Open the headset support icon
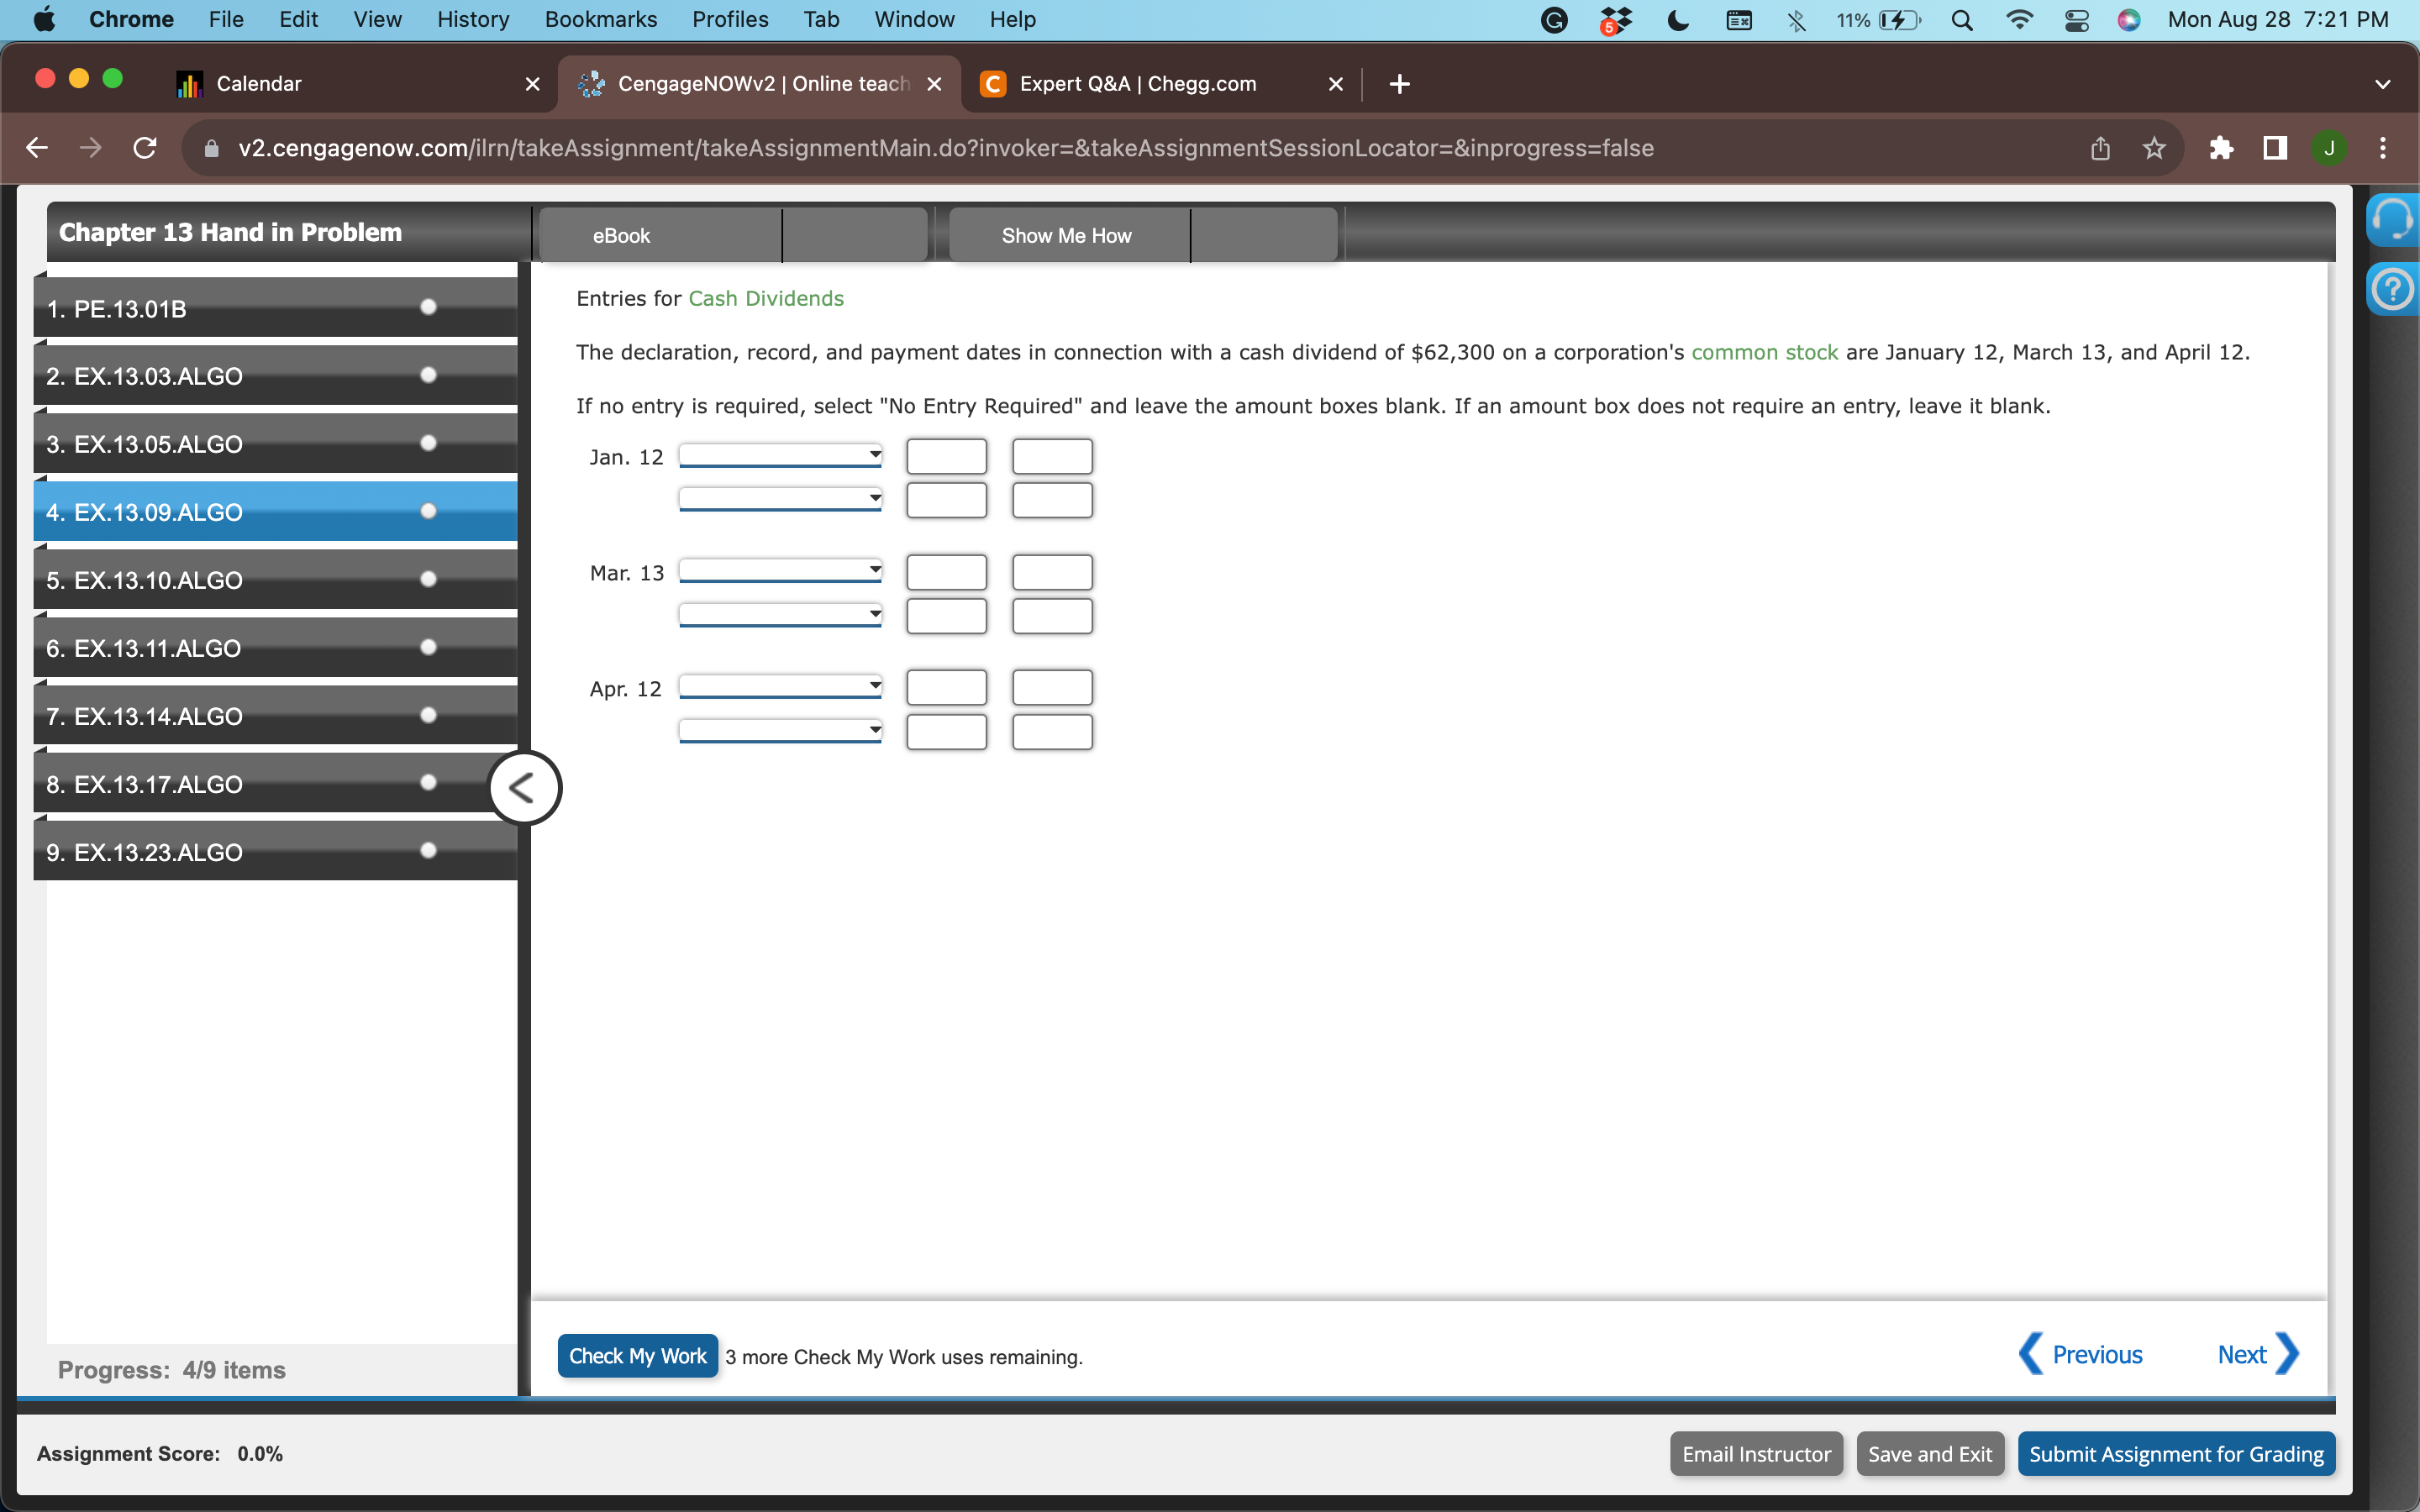Viewport: 2420px width, 1512px height. tap(2392, 219)
